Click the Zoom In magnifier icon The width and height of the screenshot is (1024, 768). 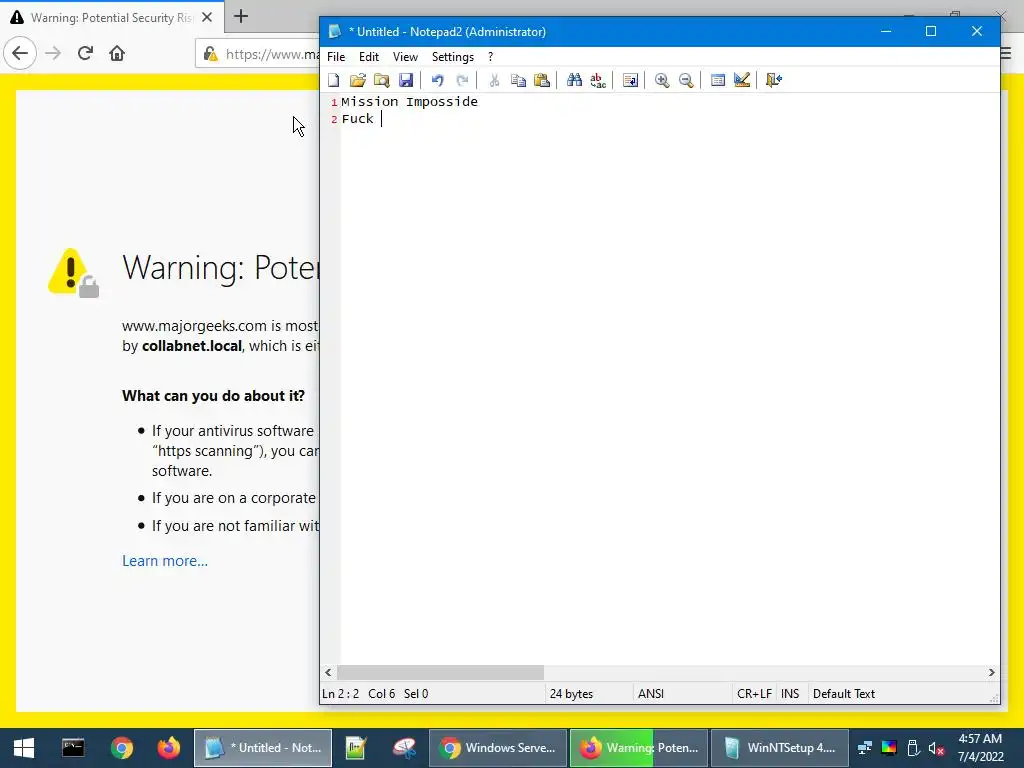[x=662, y=80]
